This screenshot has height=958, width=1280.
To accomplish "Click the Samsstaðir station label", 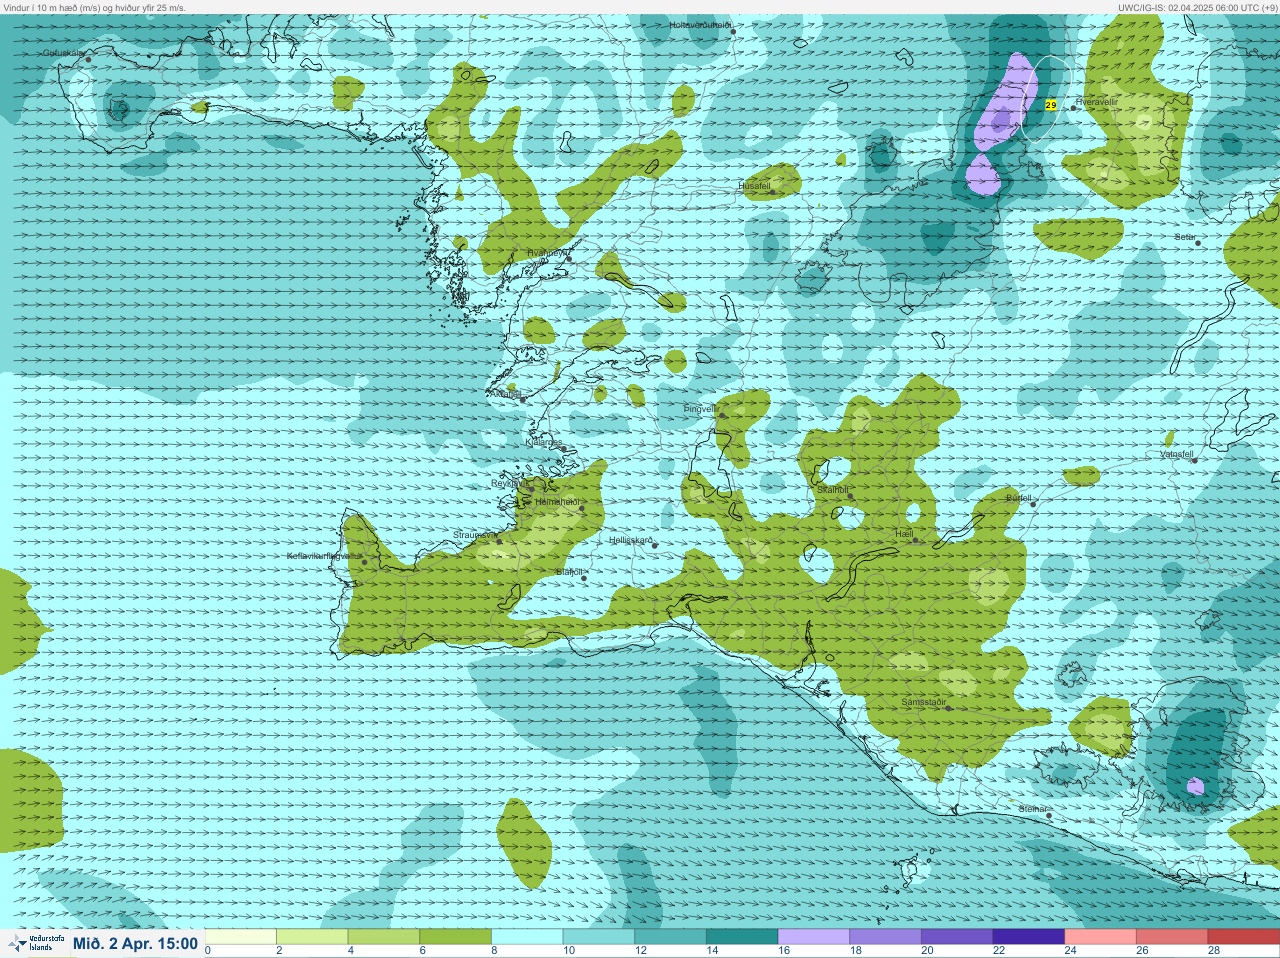I will [x=924, y=702].
